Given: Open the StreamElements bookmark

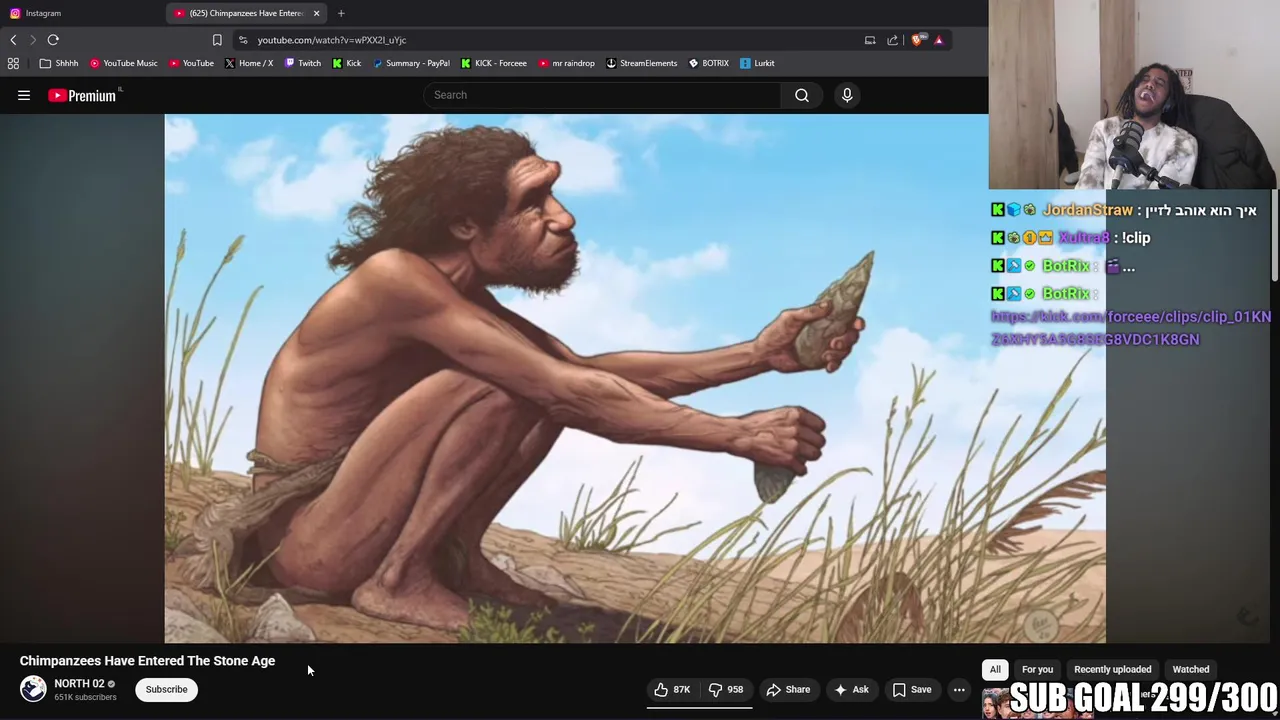Looking at the screenshot, I should tap(641, 63).
